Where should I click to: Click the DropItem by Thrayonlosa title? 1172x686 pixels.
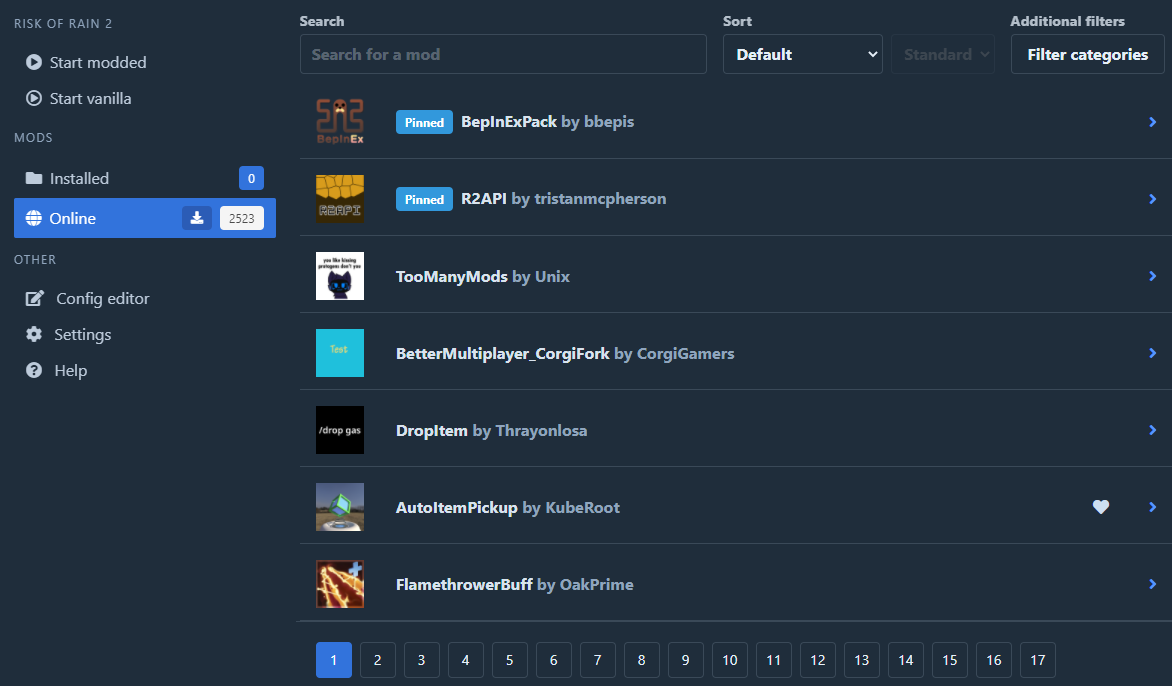[491, 430]
